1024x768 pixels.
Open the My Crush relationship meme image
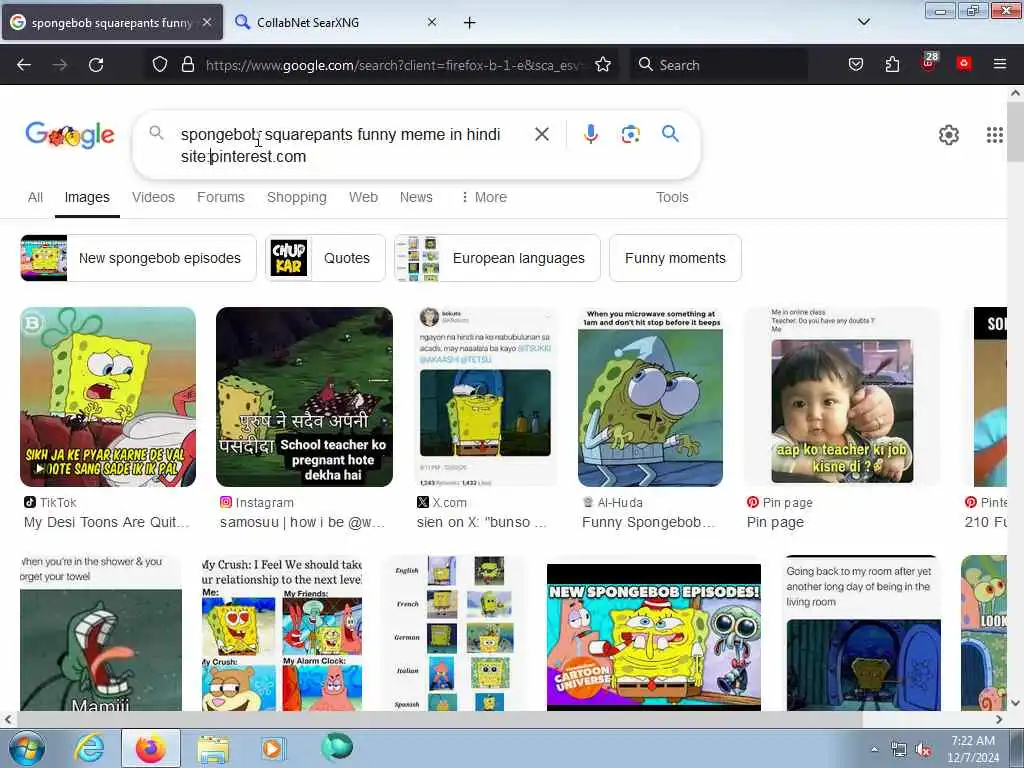[x=282, y=633]
